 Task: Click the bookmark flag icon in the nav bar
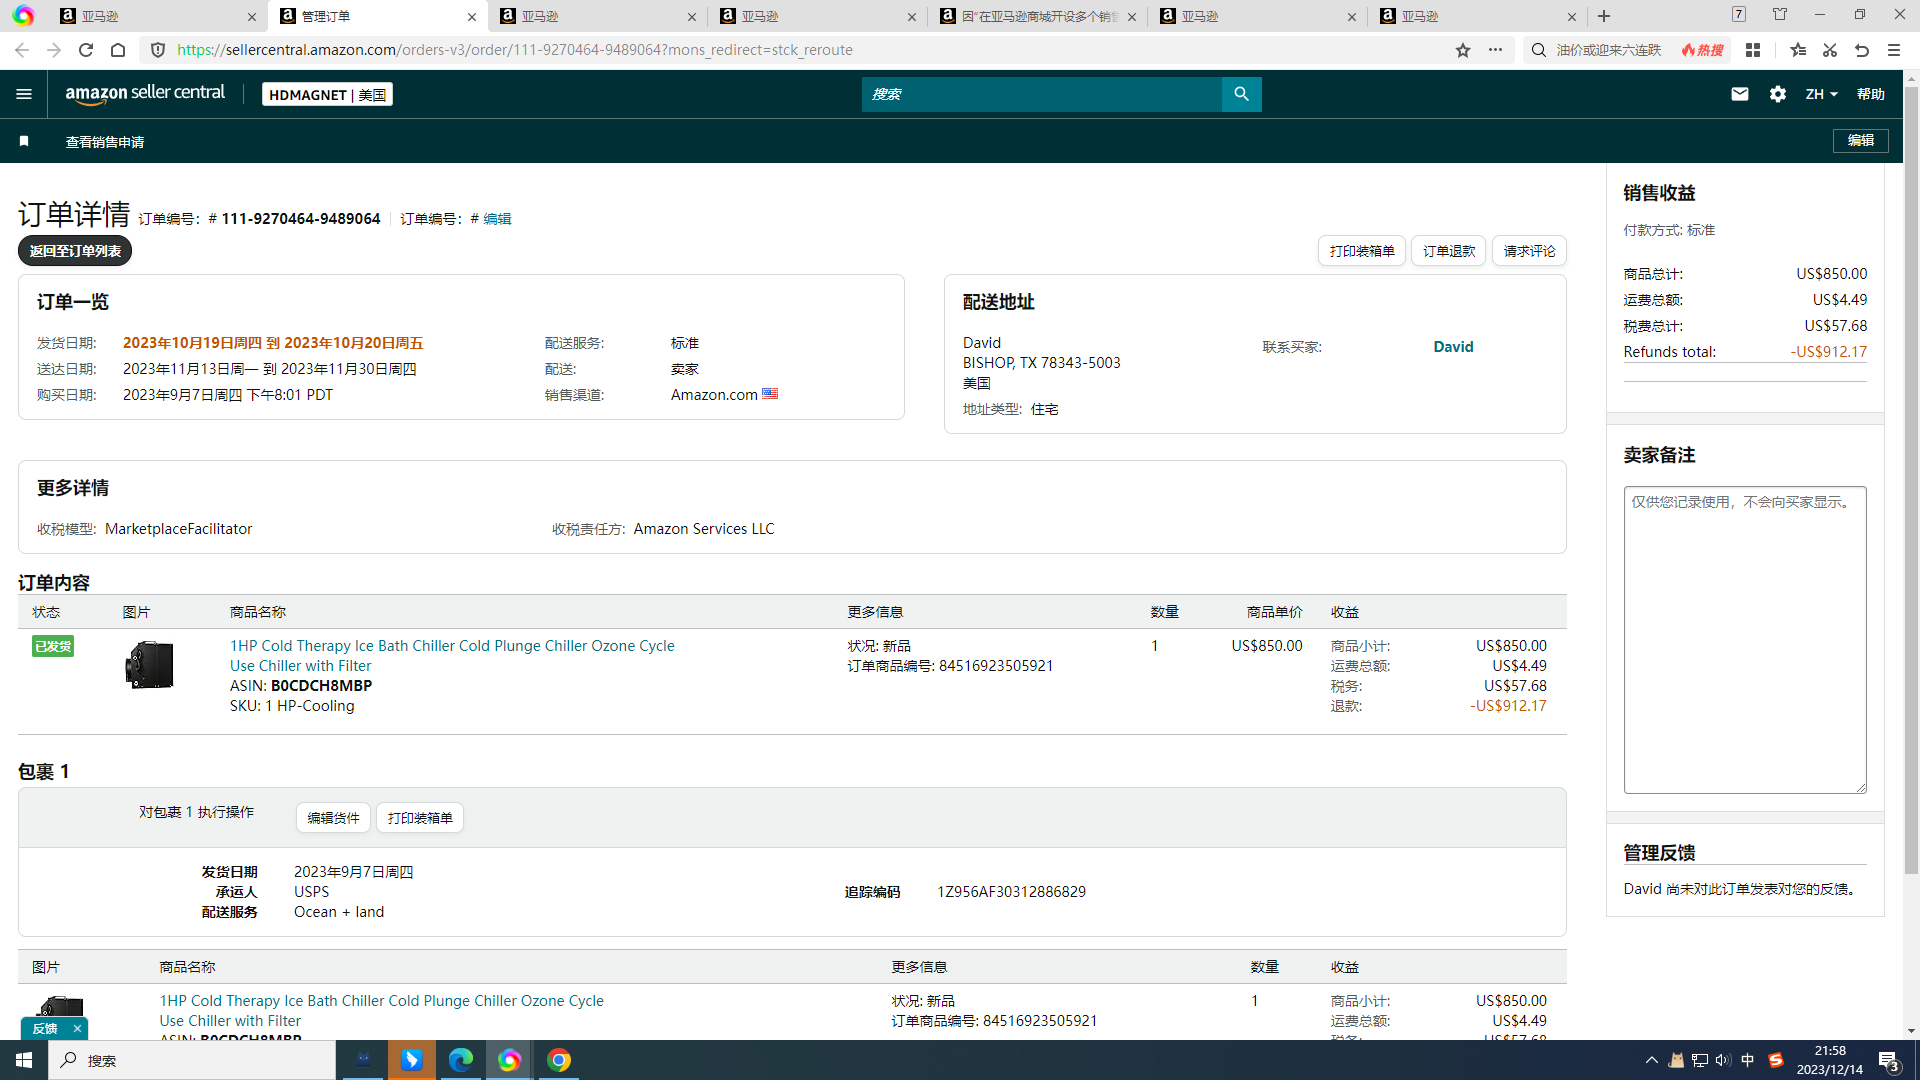click(x=24, y=141)
